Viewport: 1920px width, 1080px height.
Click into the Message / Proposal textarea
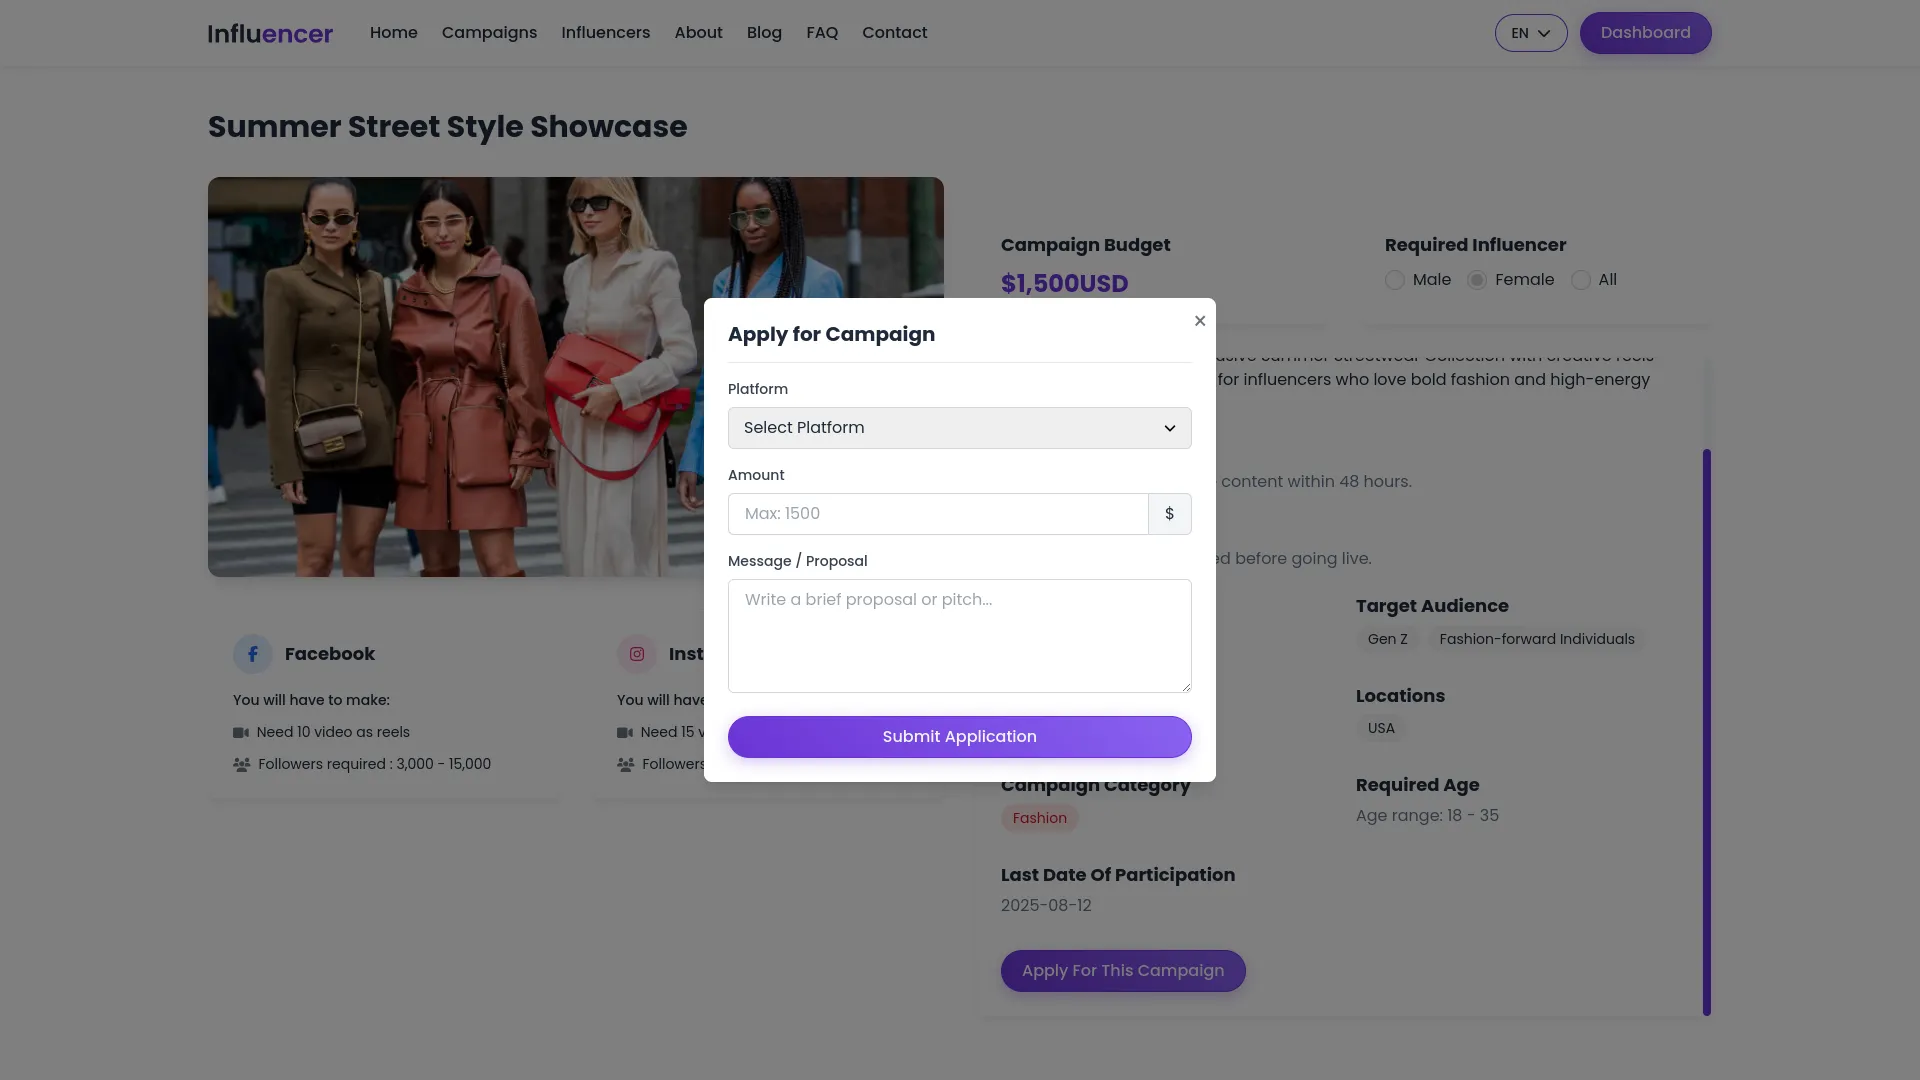[959, 636]
